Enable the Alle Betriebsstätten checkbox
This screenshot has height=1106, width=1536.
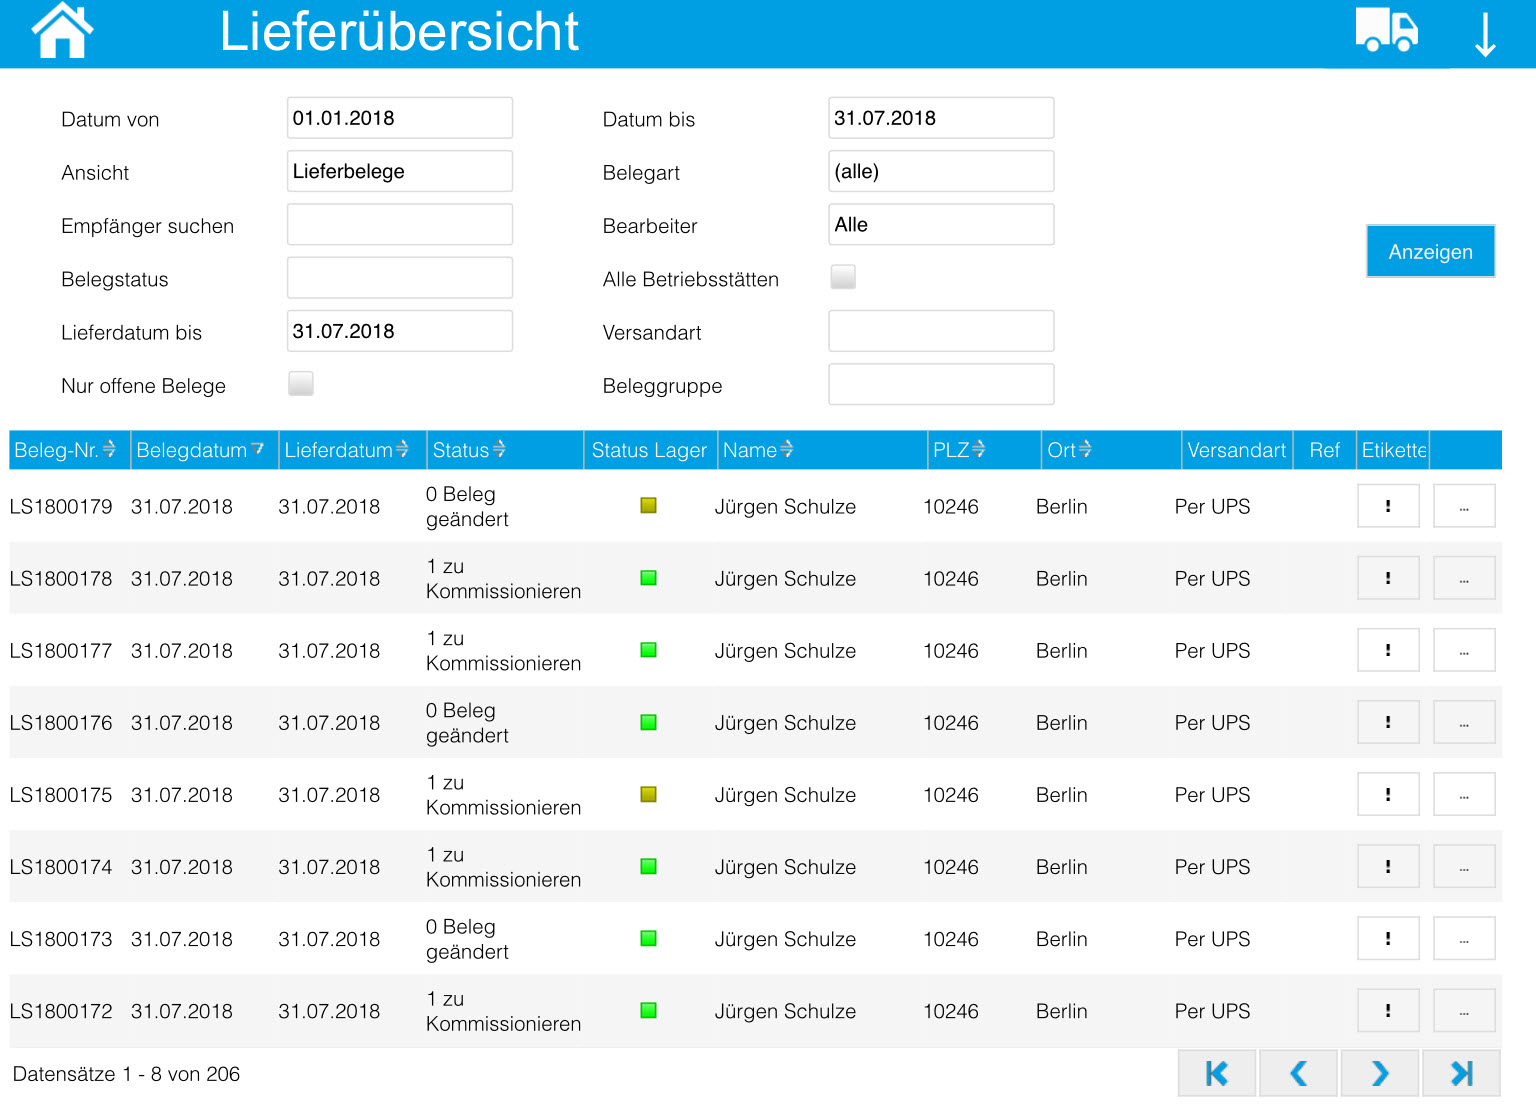(843, 277)
